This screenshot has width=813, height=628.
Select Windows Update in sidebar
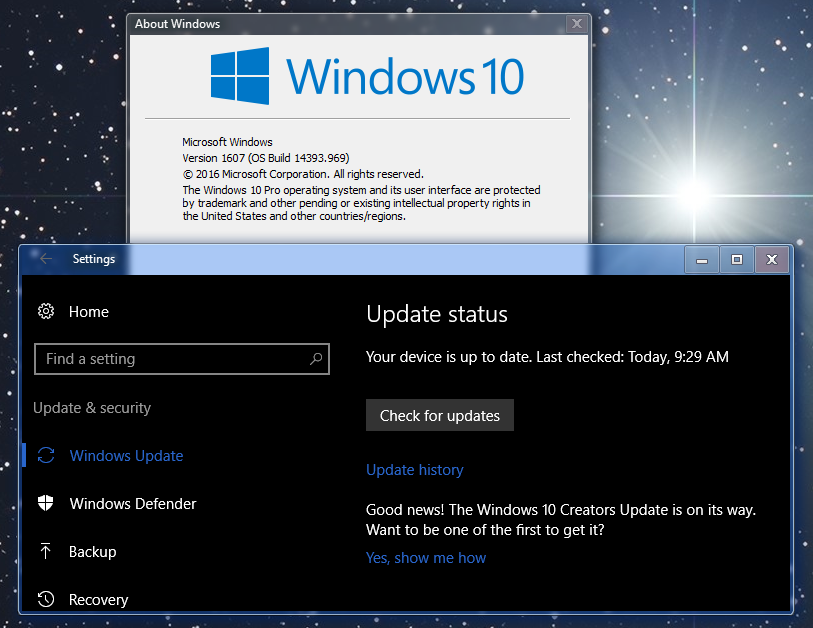point(126,456)
